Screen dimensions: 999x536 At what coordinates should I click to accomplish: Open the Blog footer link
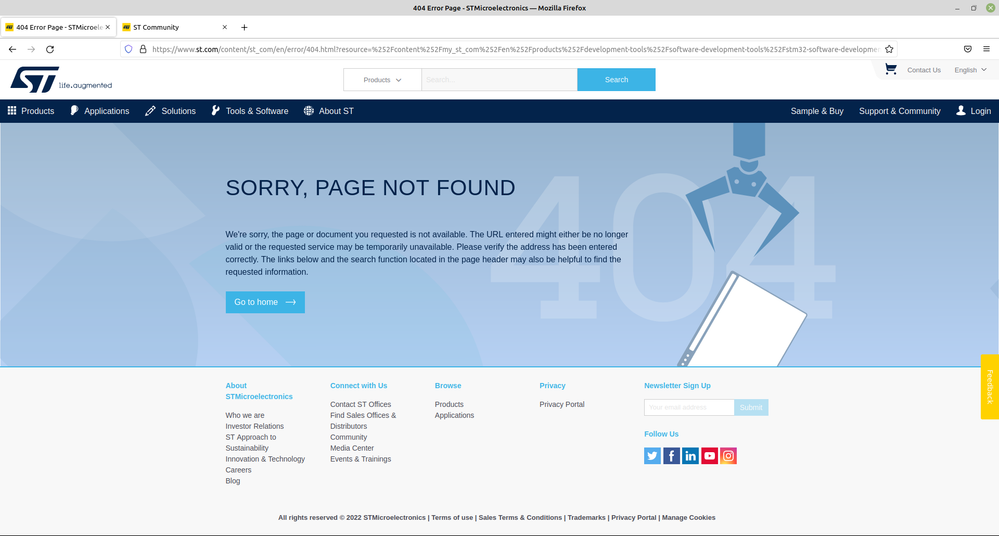click(233, 481)
